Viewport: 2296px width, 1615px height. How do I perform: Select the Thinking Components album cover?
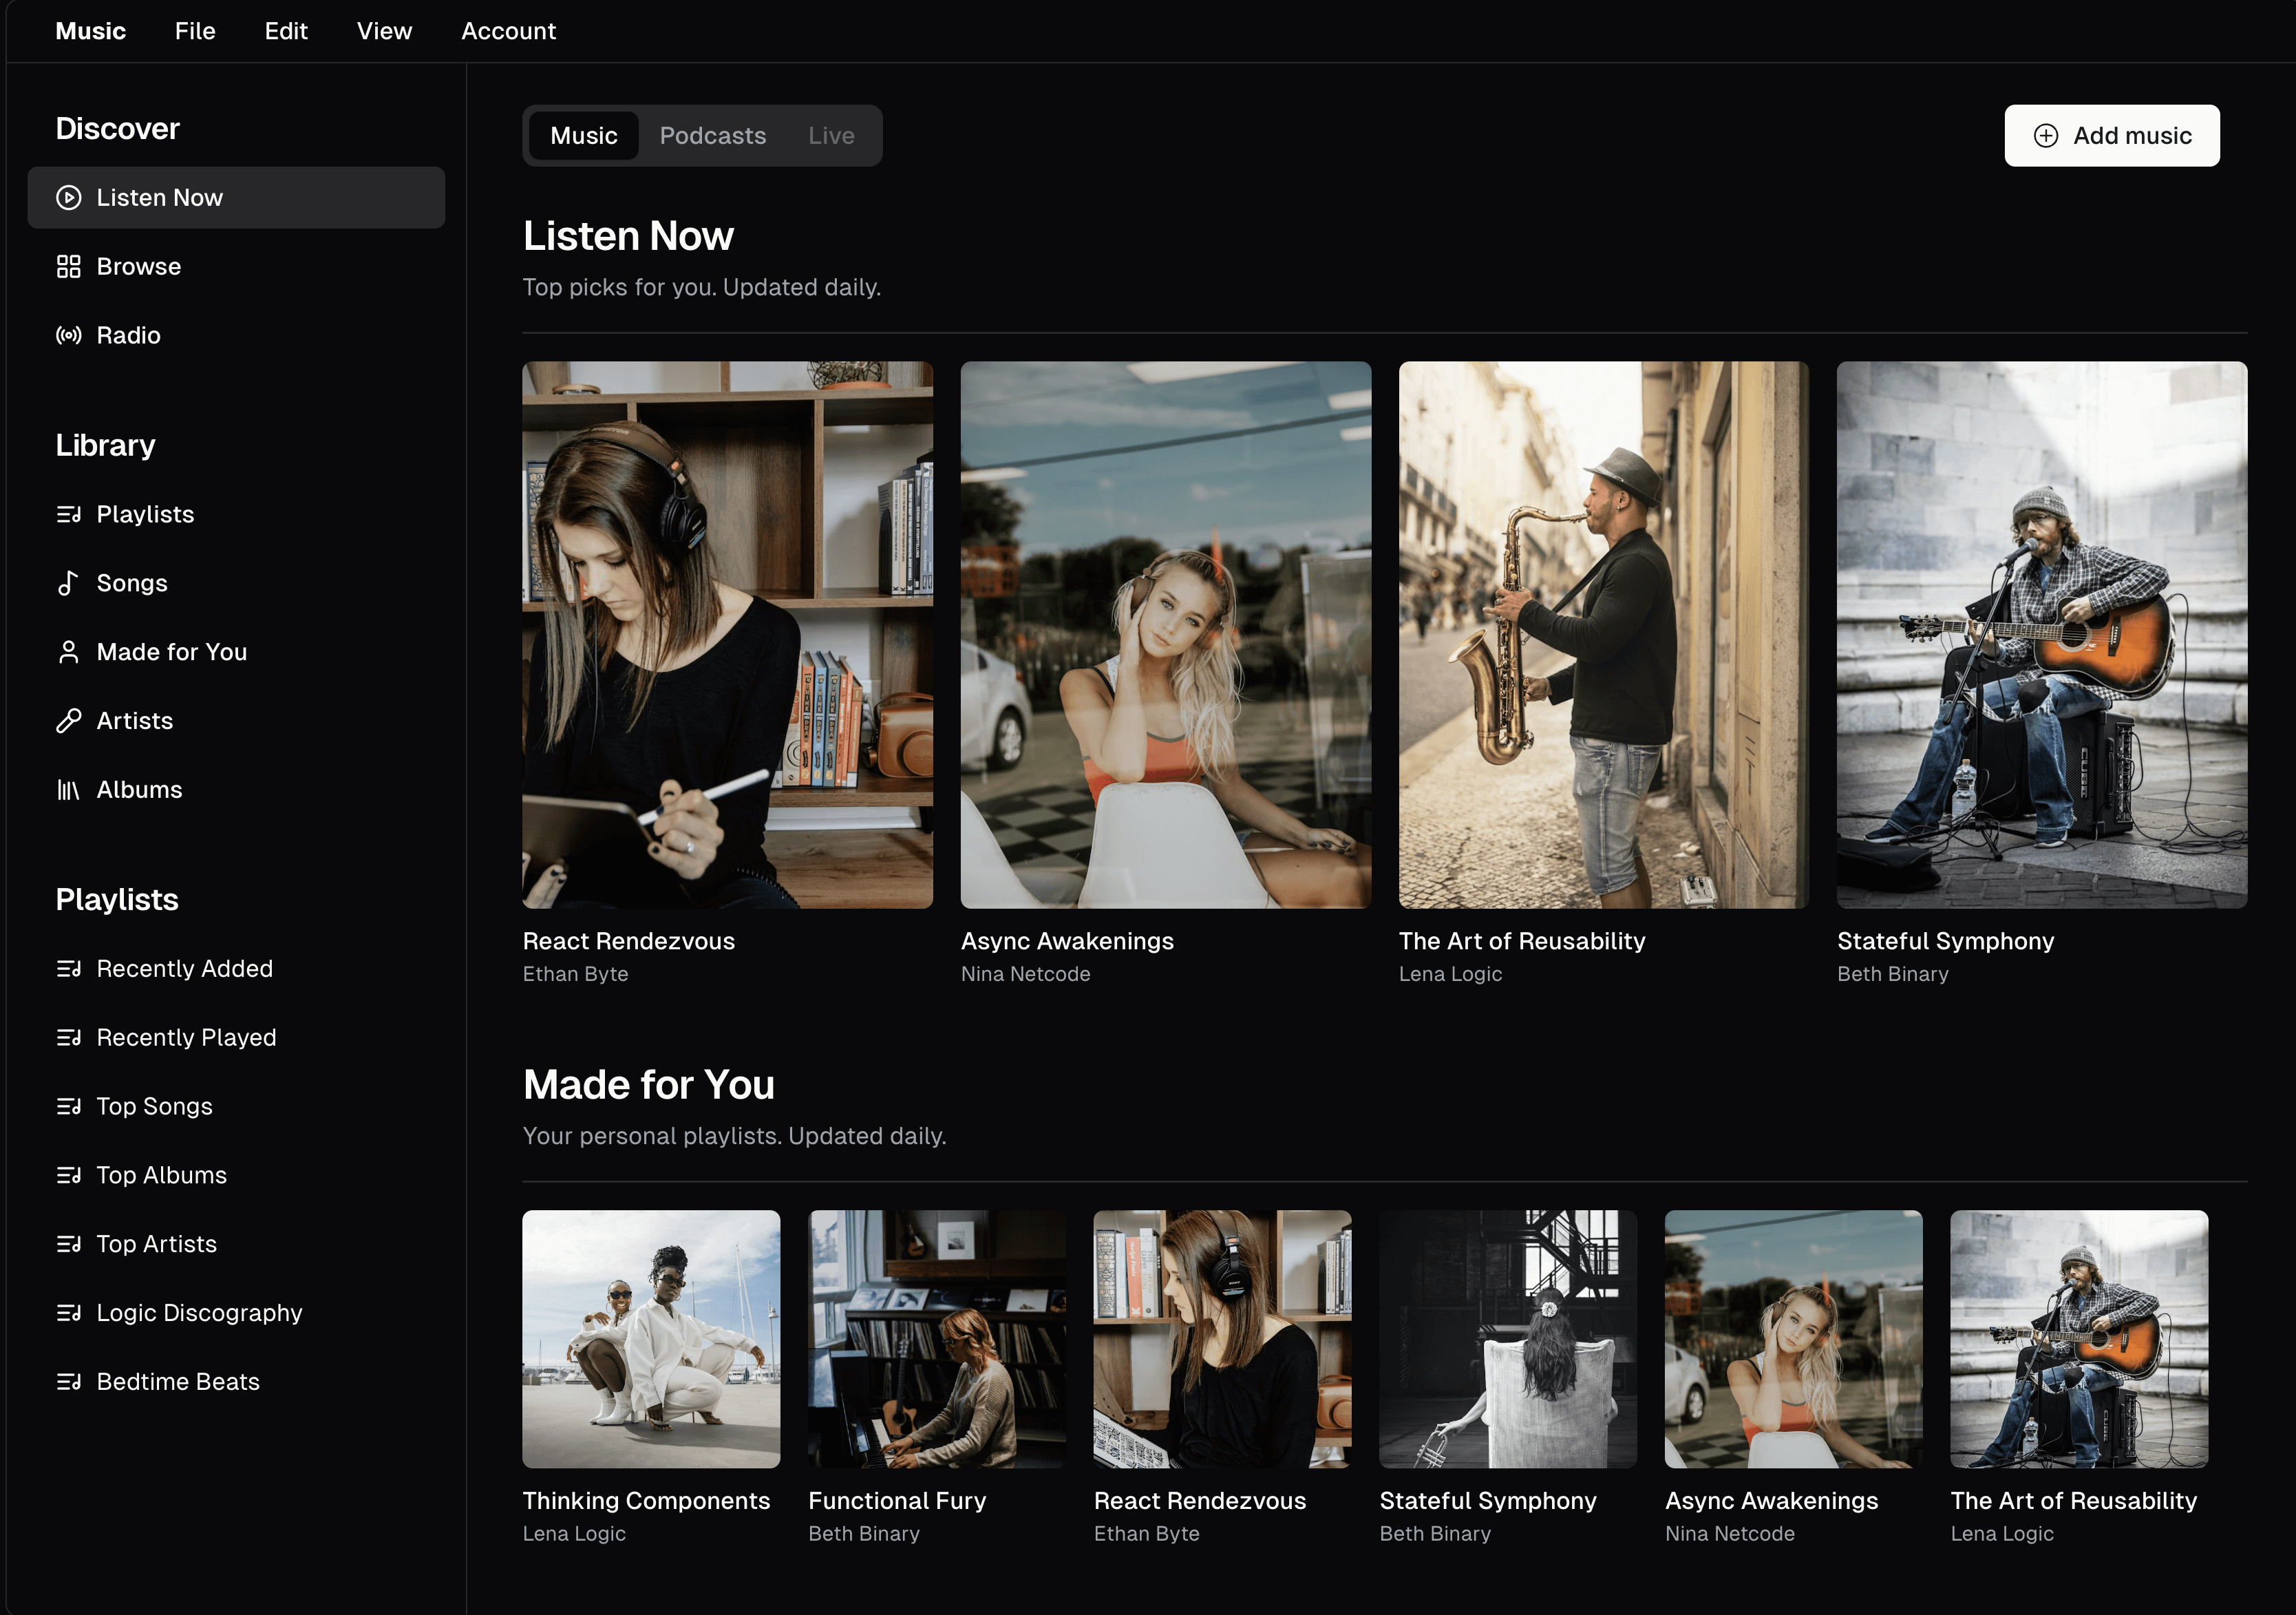651,1339
